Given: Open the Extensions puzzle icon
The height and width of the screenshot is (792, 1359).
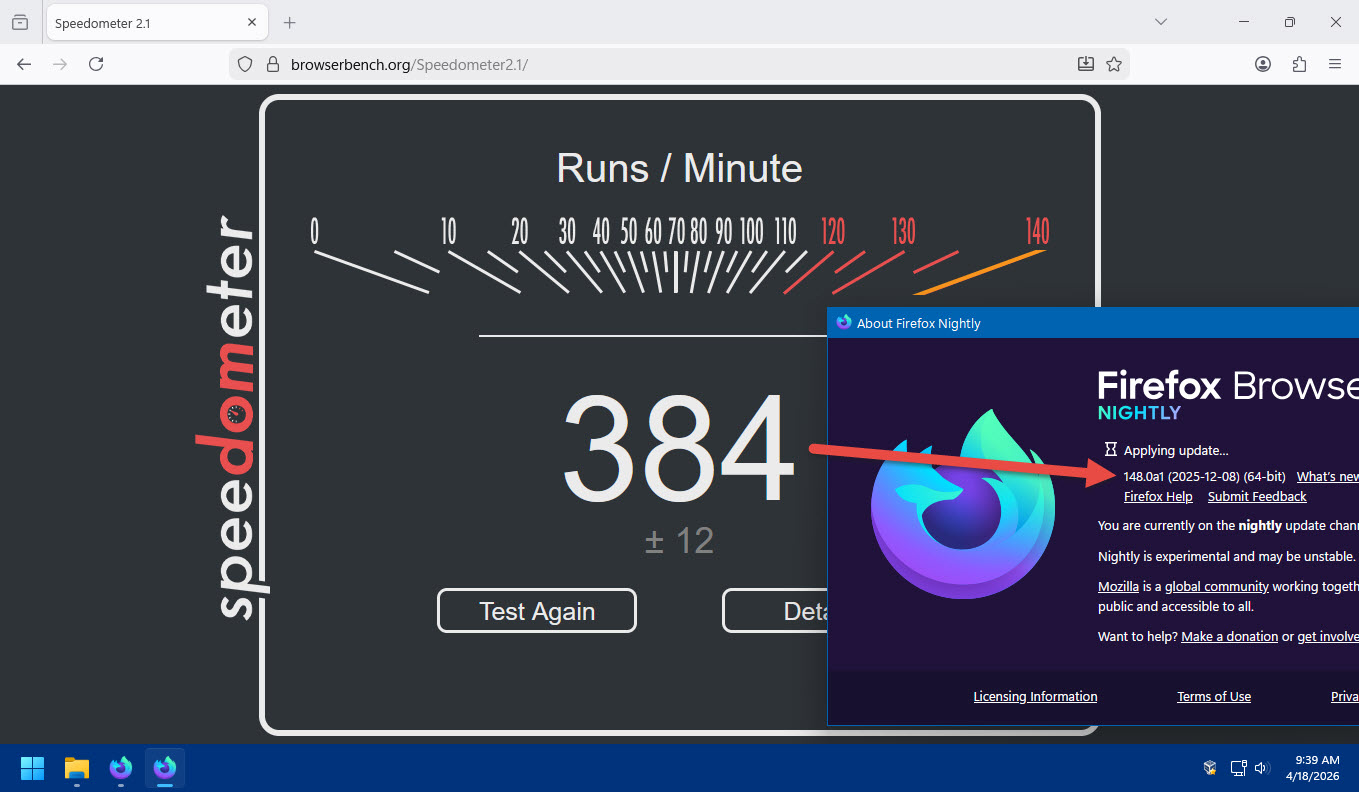Looking at the screenshot, I should click(1299, 64).
